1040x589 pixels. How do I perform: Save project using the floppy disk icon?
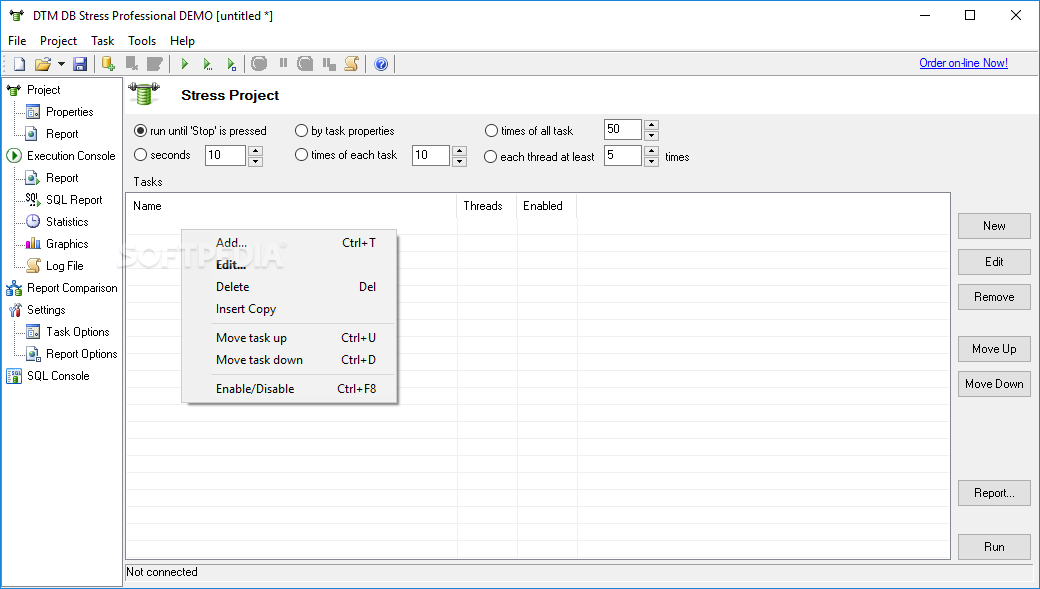pyautogui.click(x=80, y=64)
